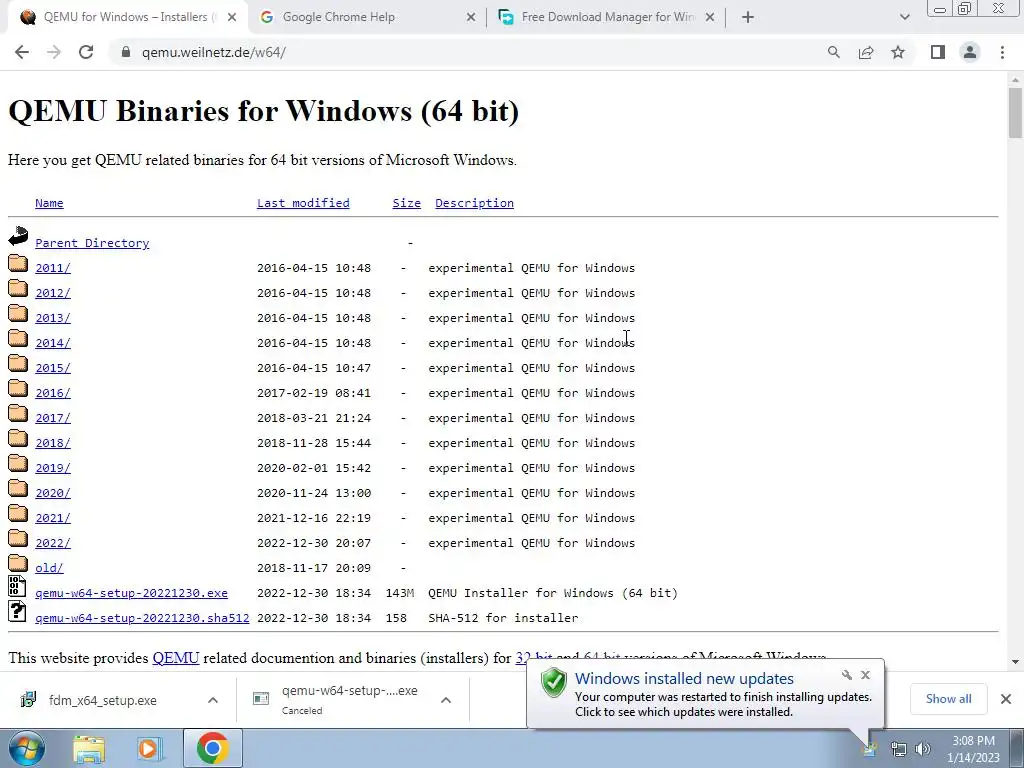Open the 2021/ folder link
Viewport: 1024px width, 768px height.
(x=53, y=518)
